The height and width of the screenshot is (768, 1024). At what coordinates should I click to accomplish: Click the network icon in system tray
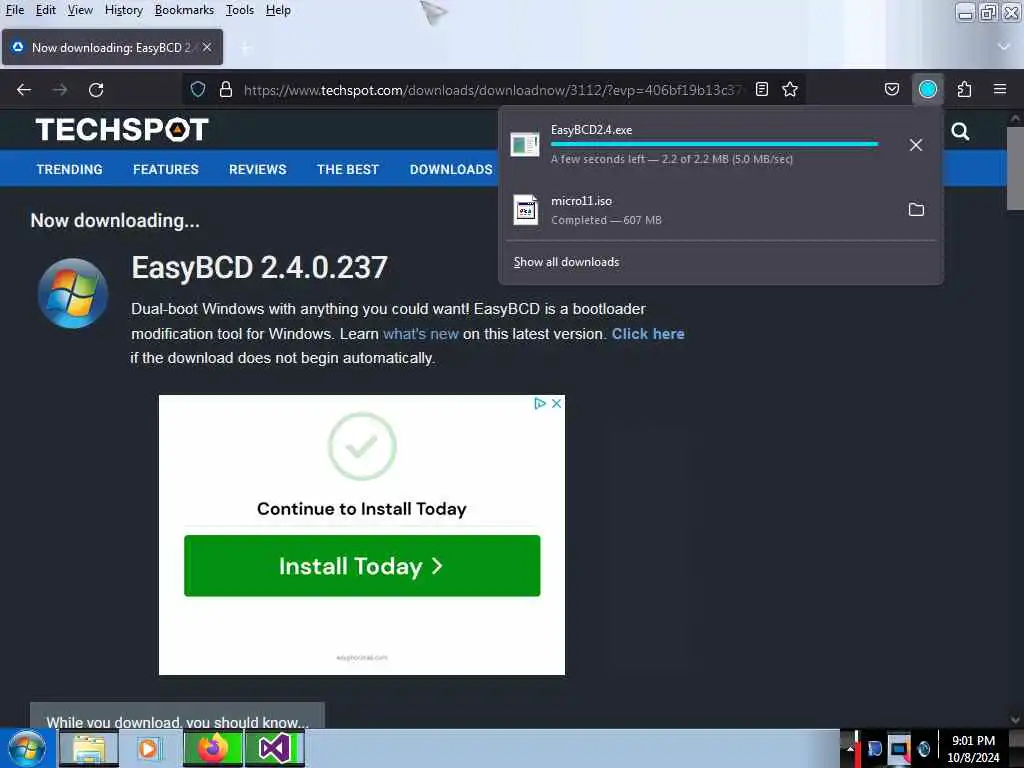click(x=899, y=748)
